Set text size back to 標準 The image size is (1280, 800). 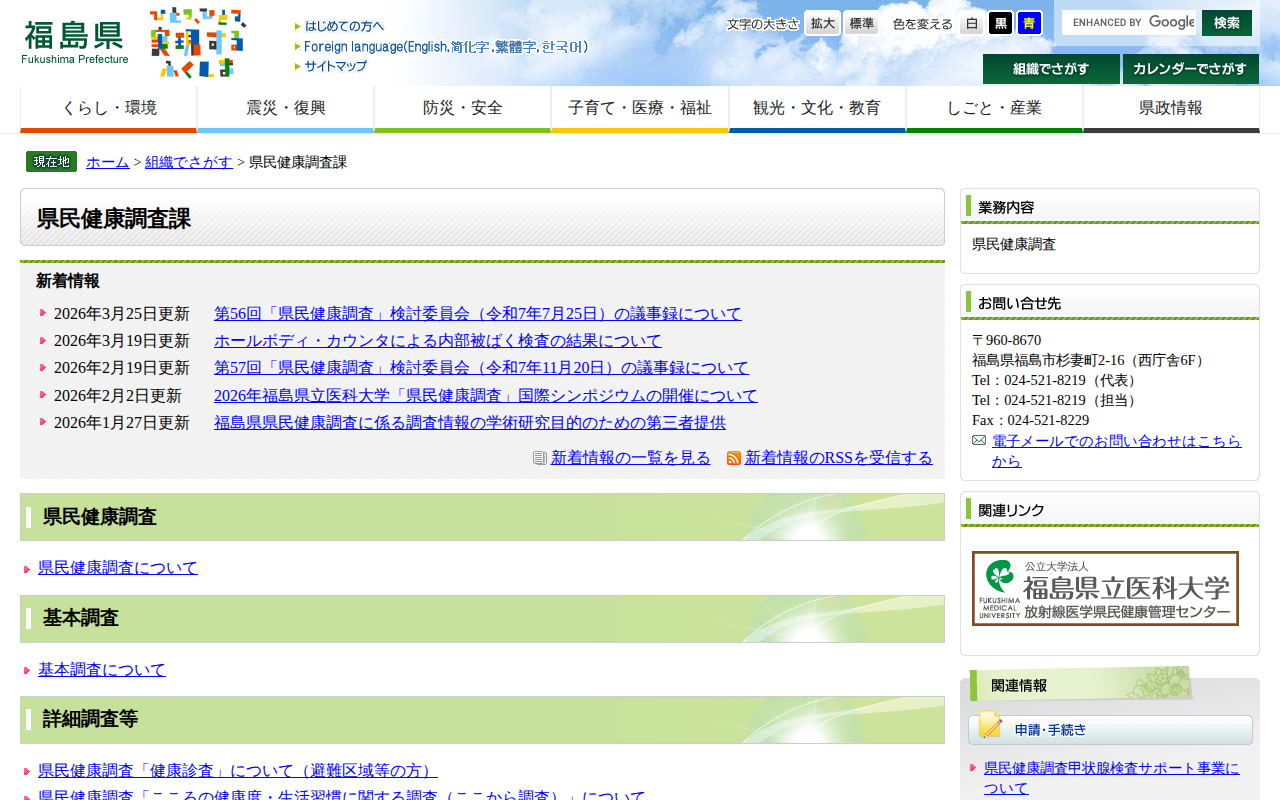(860, 22)
